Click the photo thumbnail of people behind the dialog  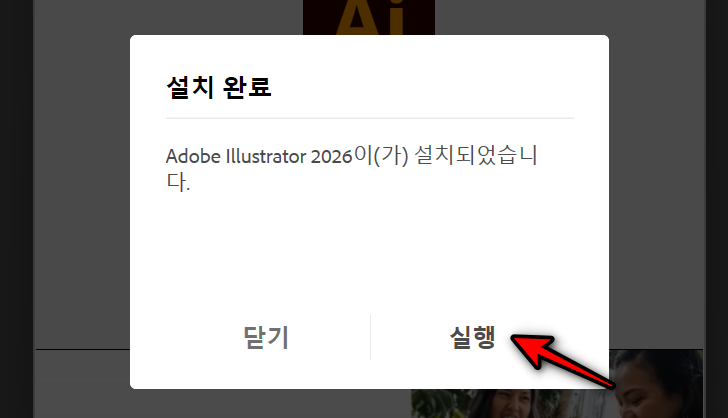click(x=557, y=384)
